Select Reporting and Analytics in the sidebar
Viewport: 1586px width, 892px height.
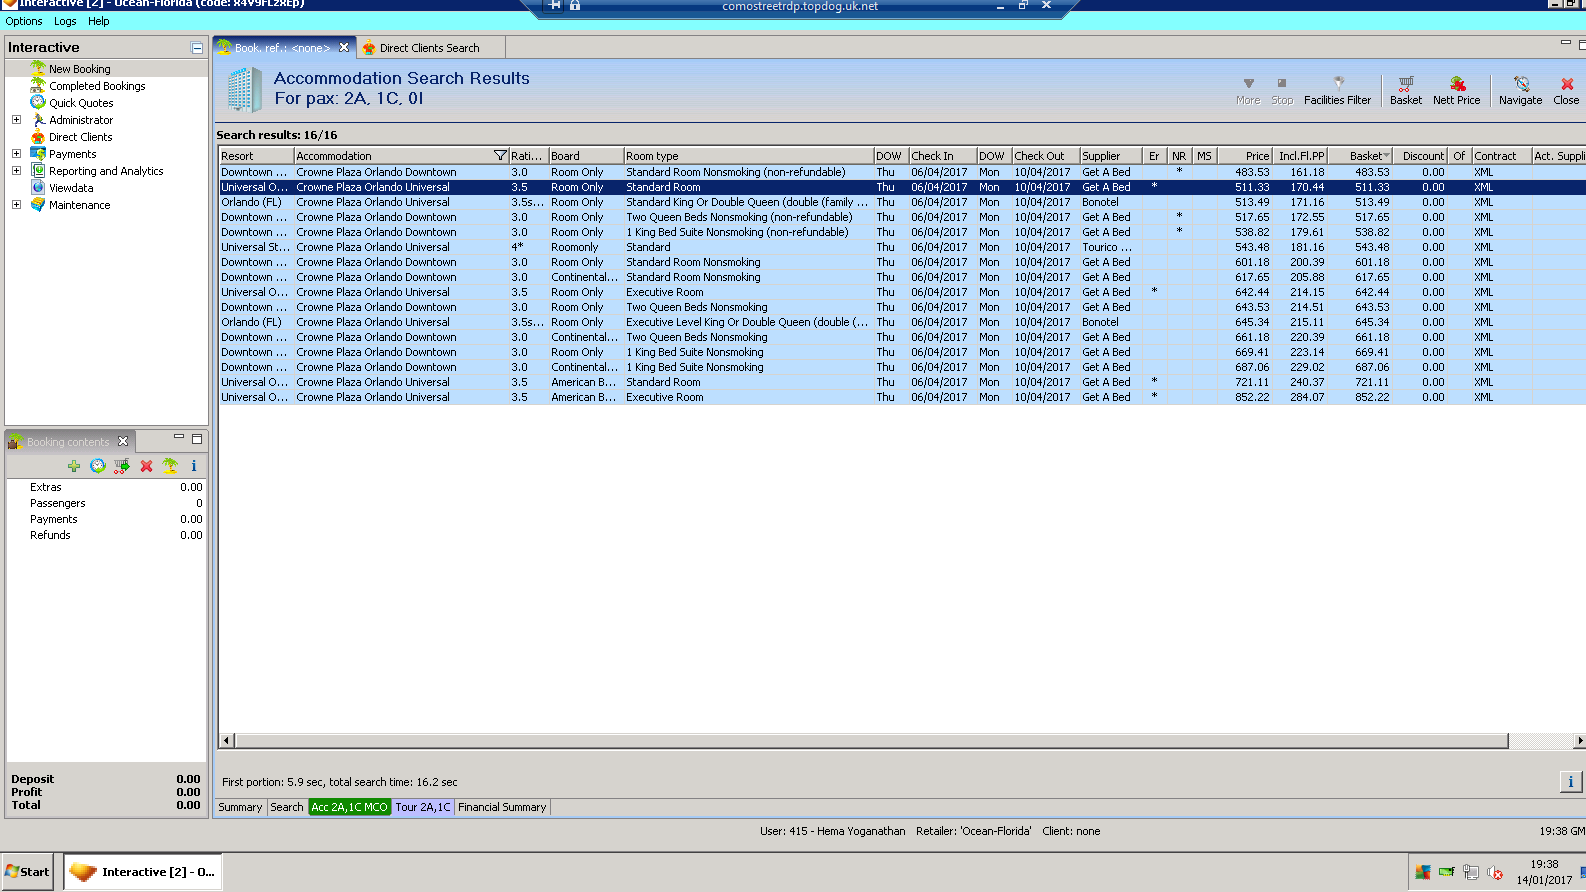(106, 171)
